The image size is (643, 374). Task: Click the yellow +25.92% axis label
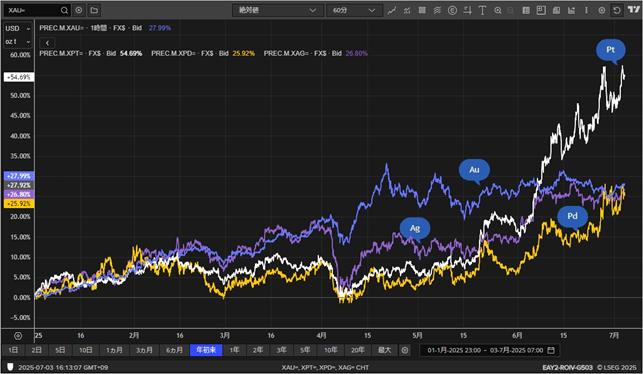tap(19, 203)
